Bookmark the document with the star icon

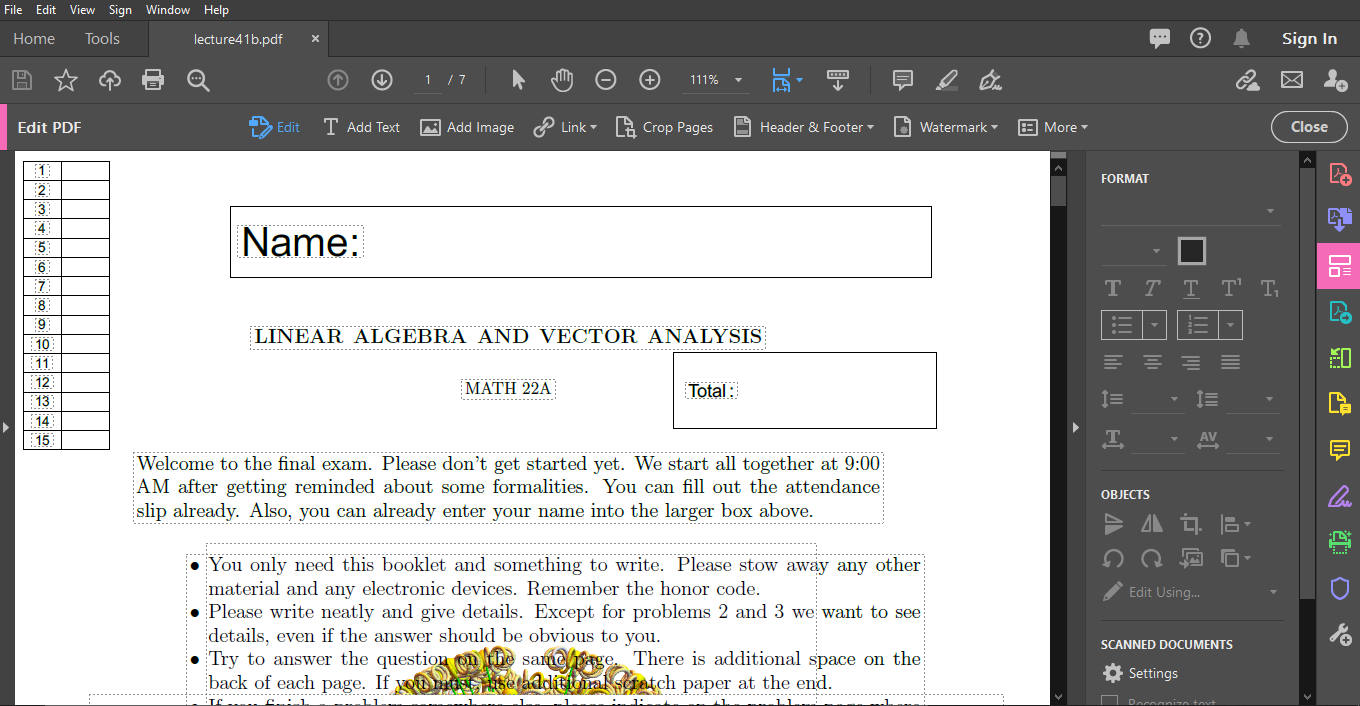click(65, 80)
